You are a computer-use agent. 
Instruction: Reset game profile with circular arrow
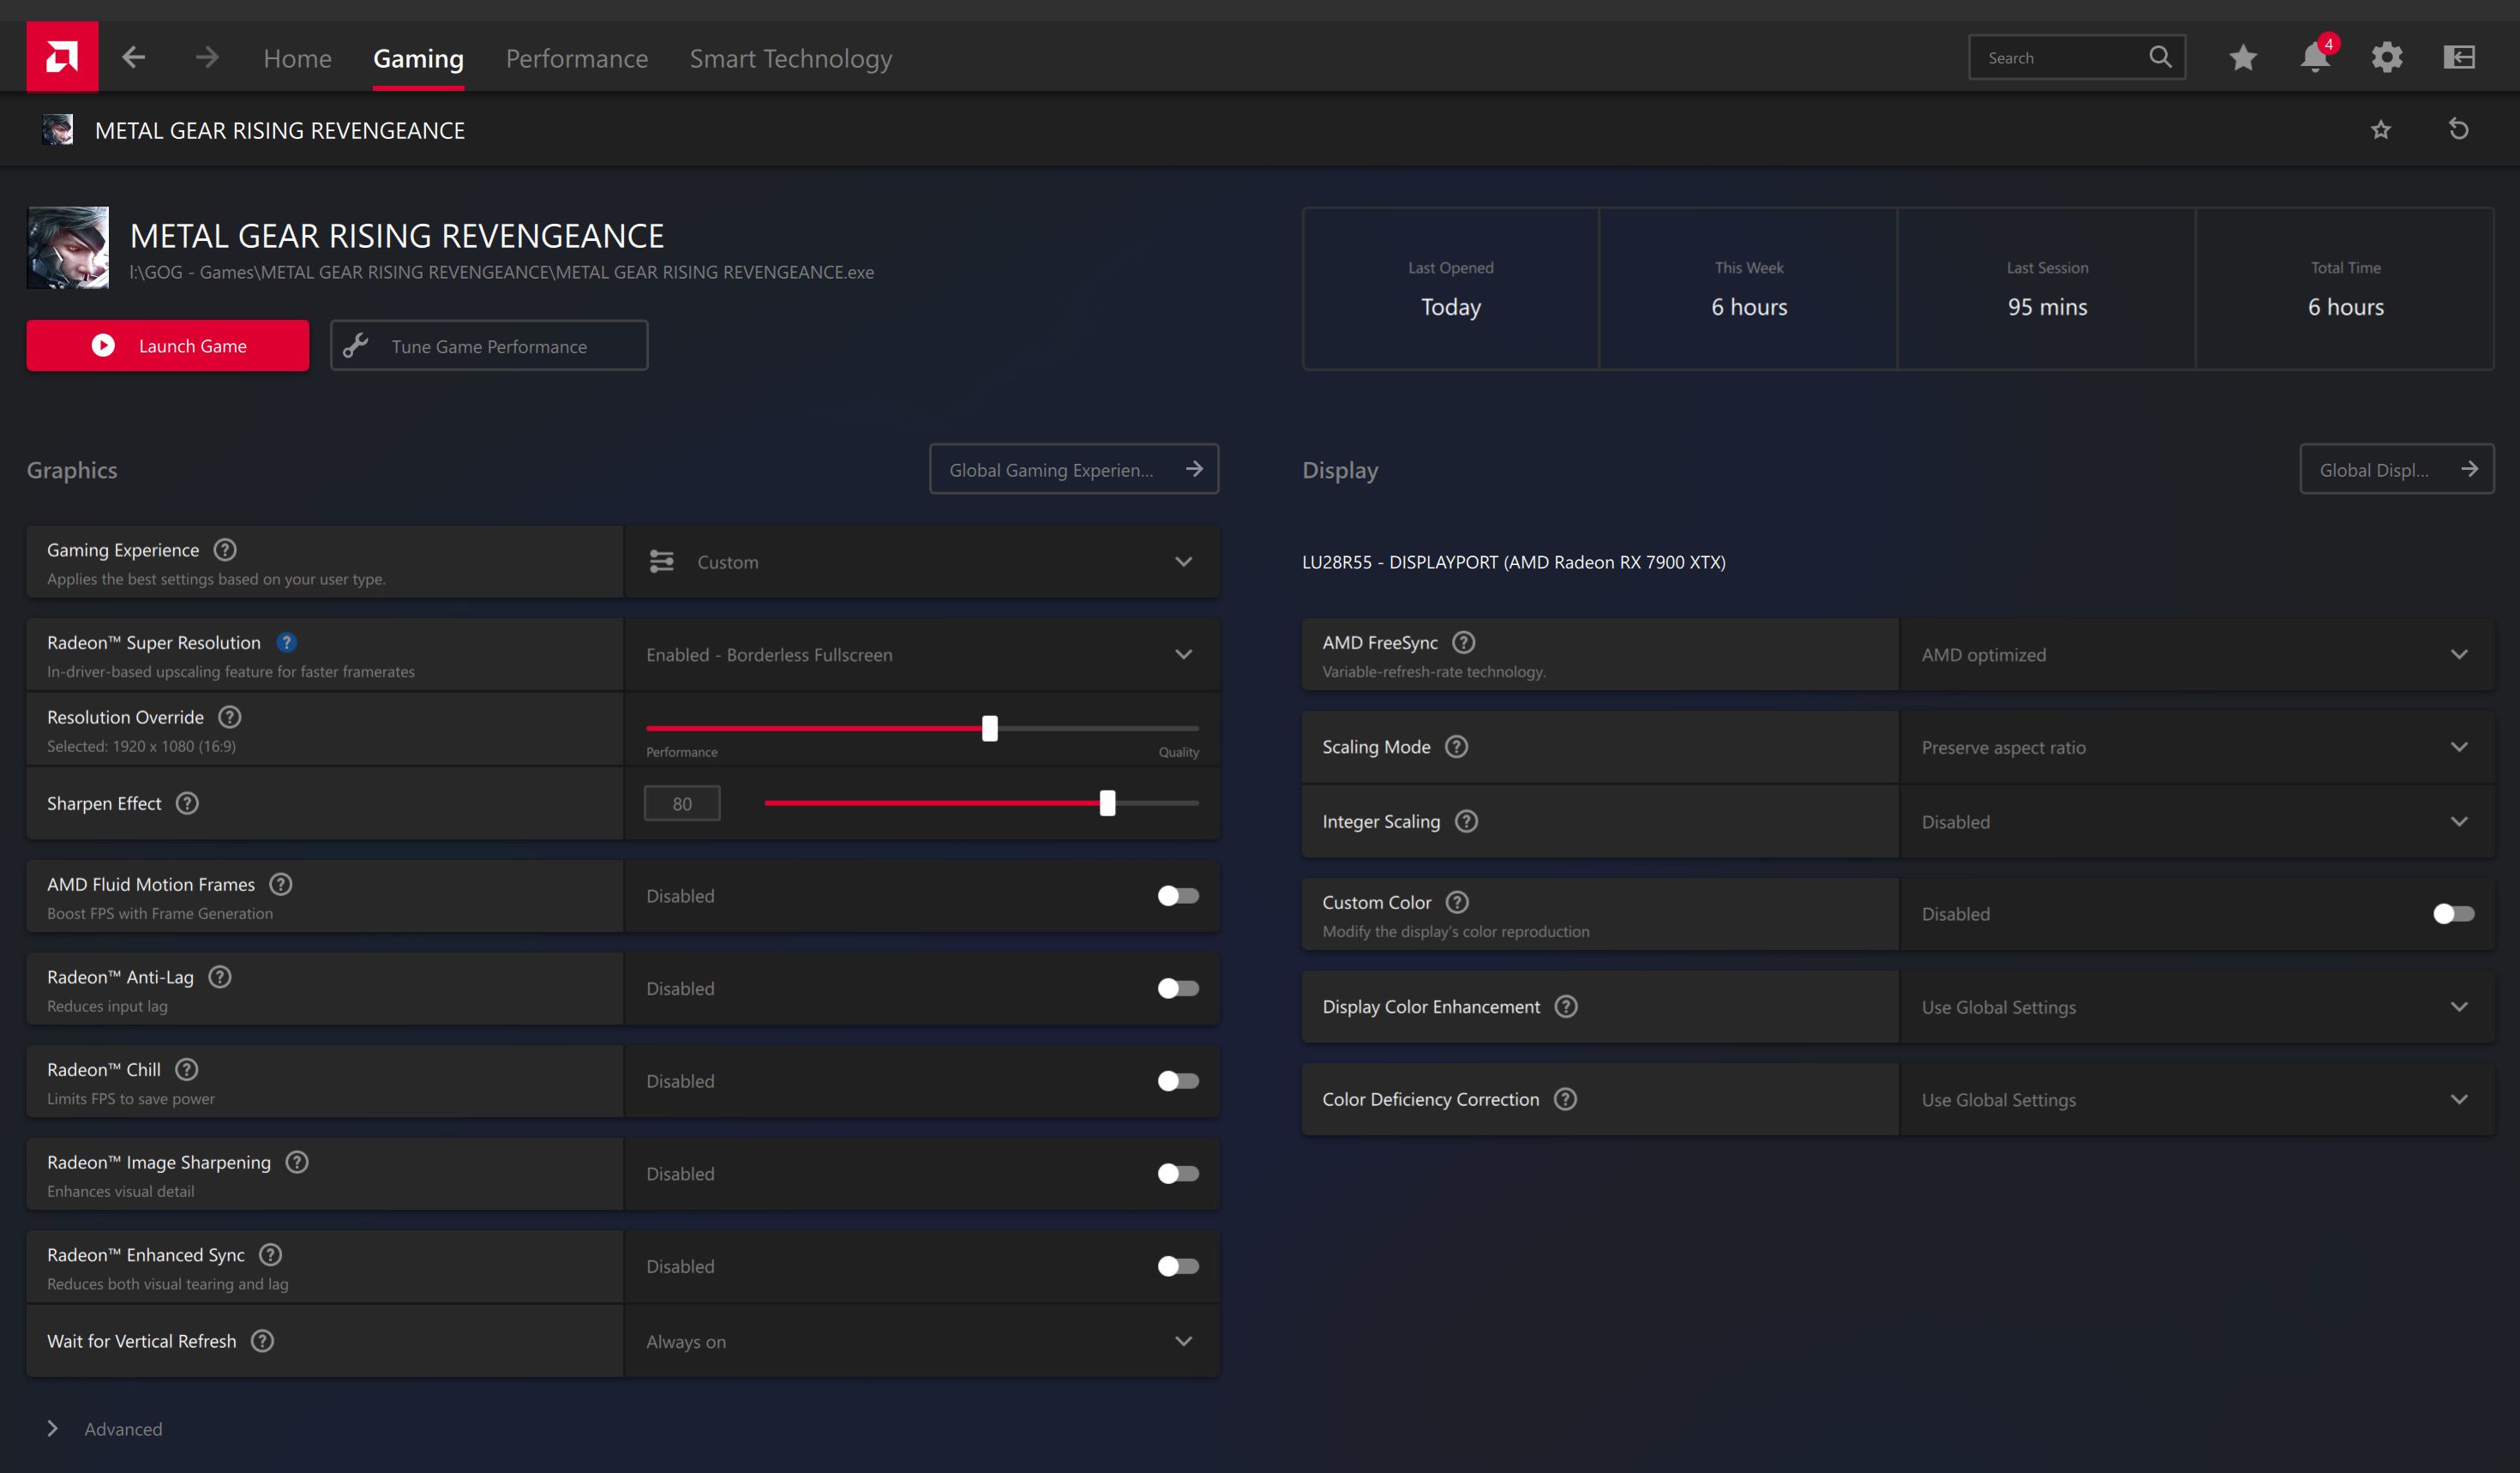(2459, 129)
